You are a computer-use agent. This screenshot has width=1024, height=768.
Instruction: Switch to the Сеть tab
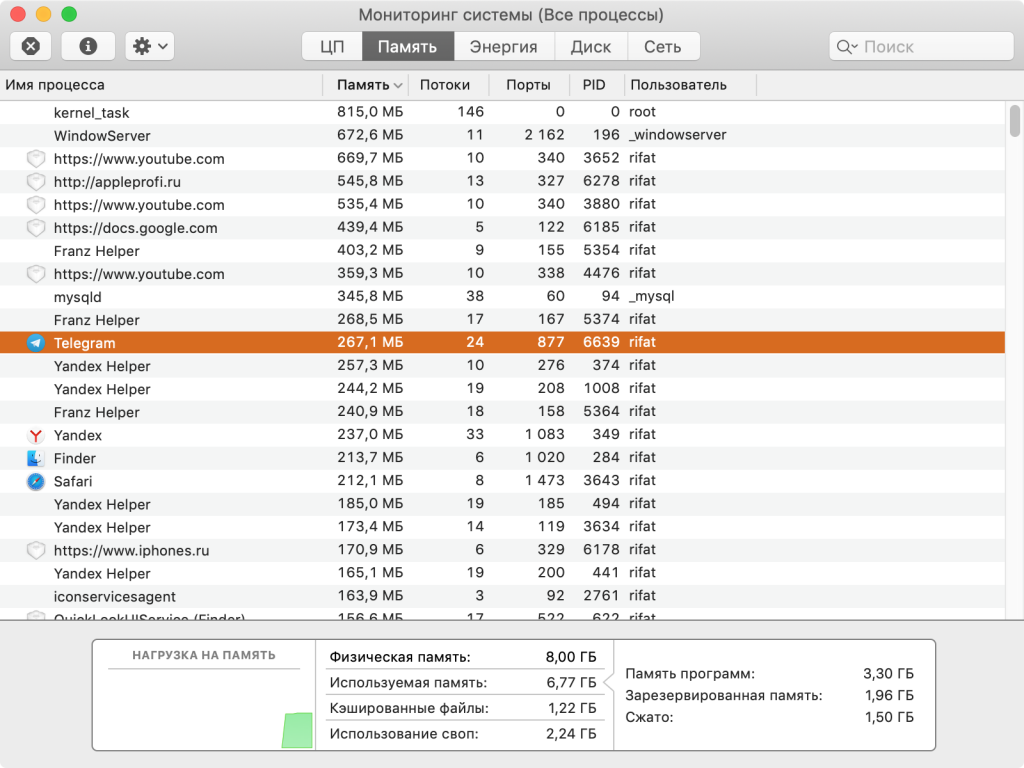pyautogui.click(x=663, y=46)
